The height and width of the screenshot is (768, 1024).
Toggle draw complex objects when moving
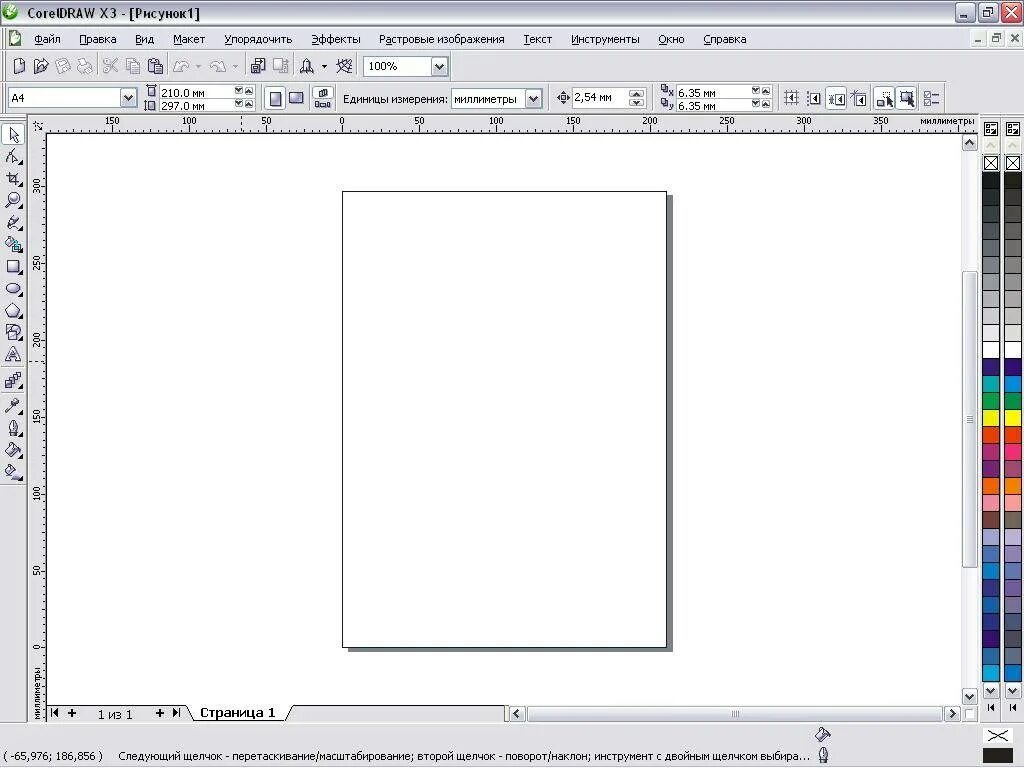tap(884, 99)
